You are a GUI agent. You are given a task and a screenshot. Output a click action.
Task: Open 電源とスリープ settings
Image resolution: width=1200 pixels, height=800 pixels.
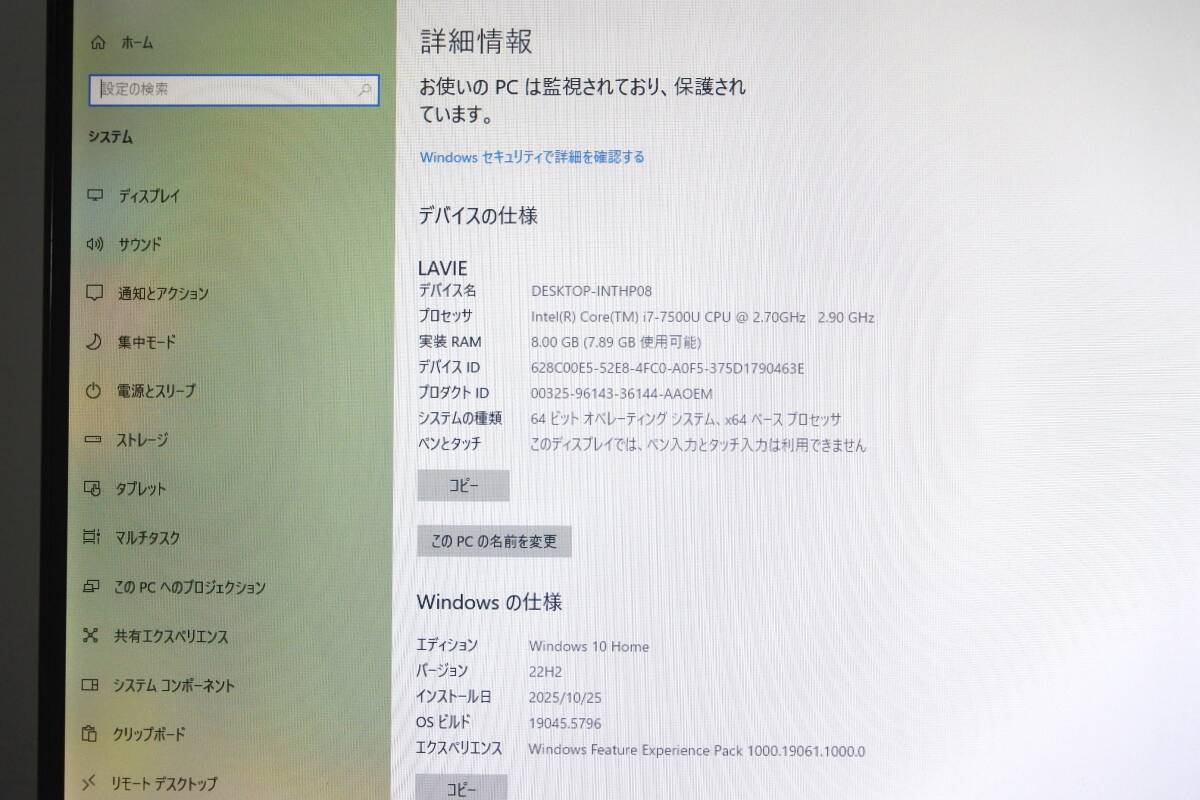(156, 391)
